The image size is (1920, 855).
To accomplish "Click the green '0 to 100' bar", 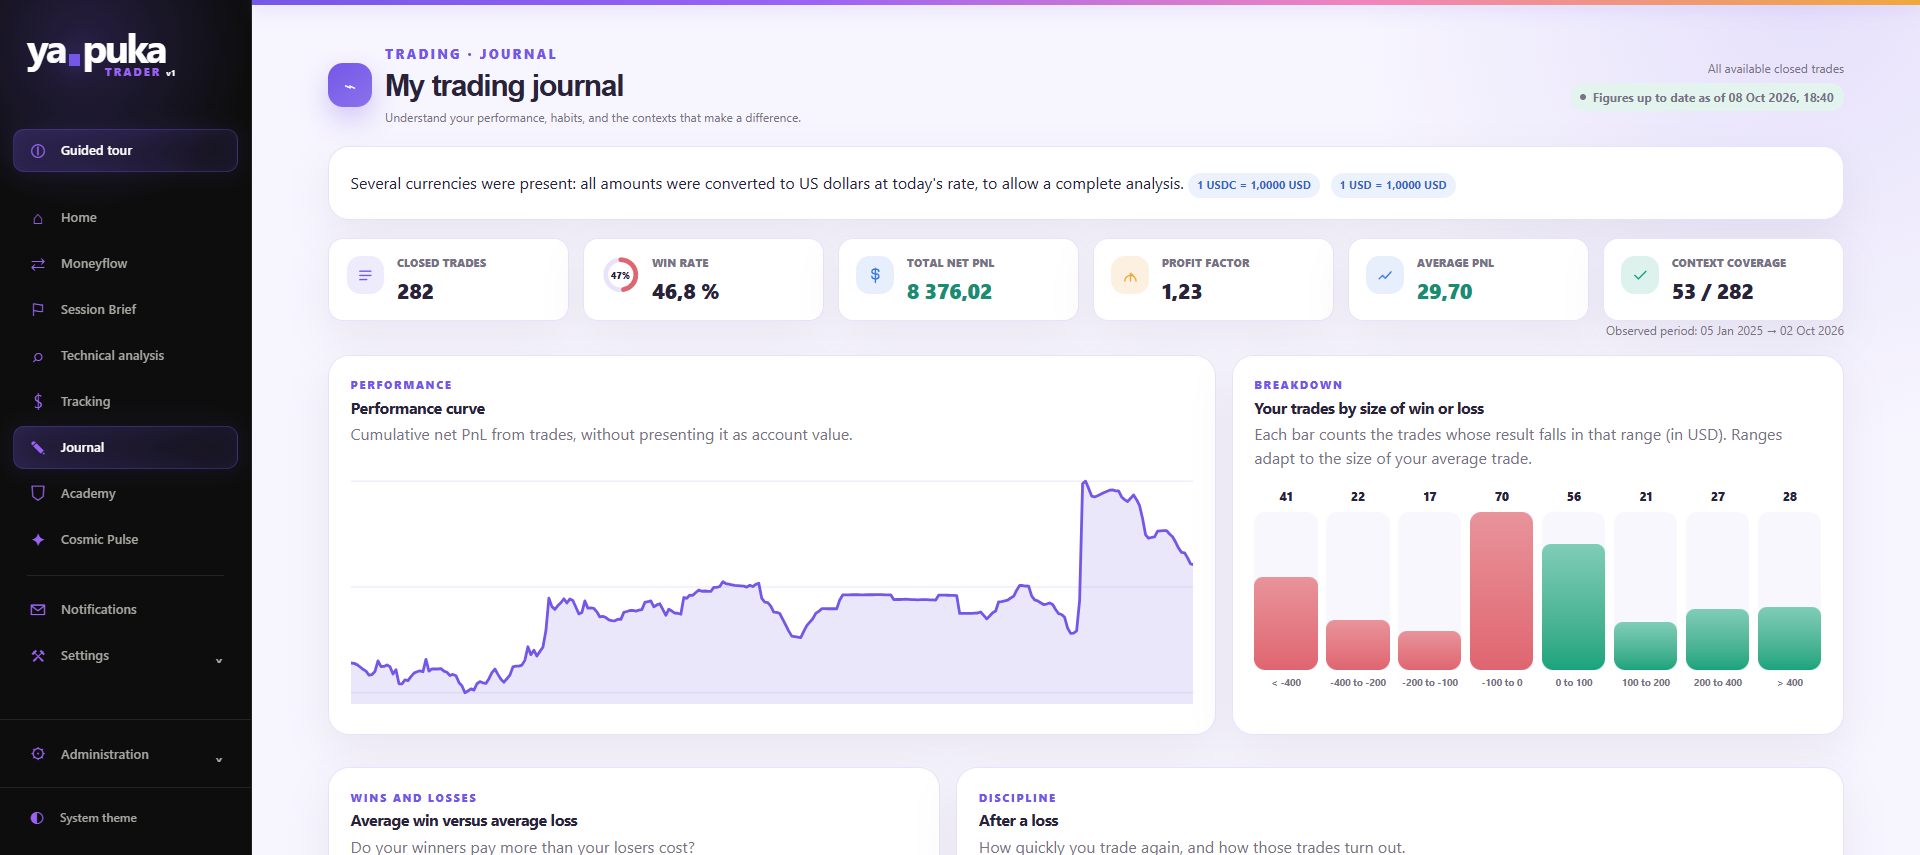I will [1573, 607].
